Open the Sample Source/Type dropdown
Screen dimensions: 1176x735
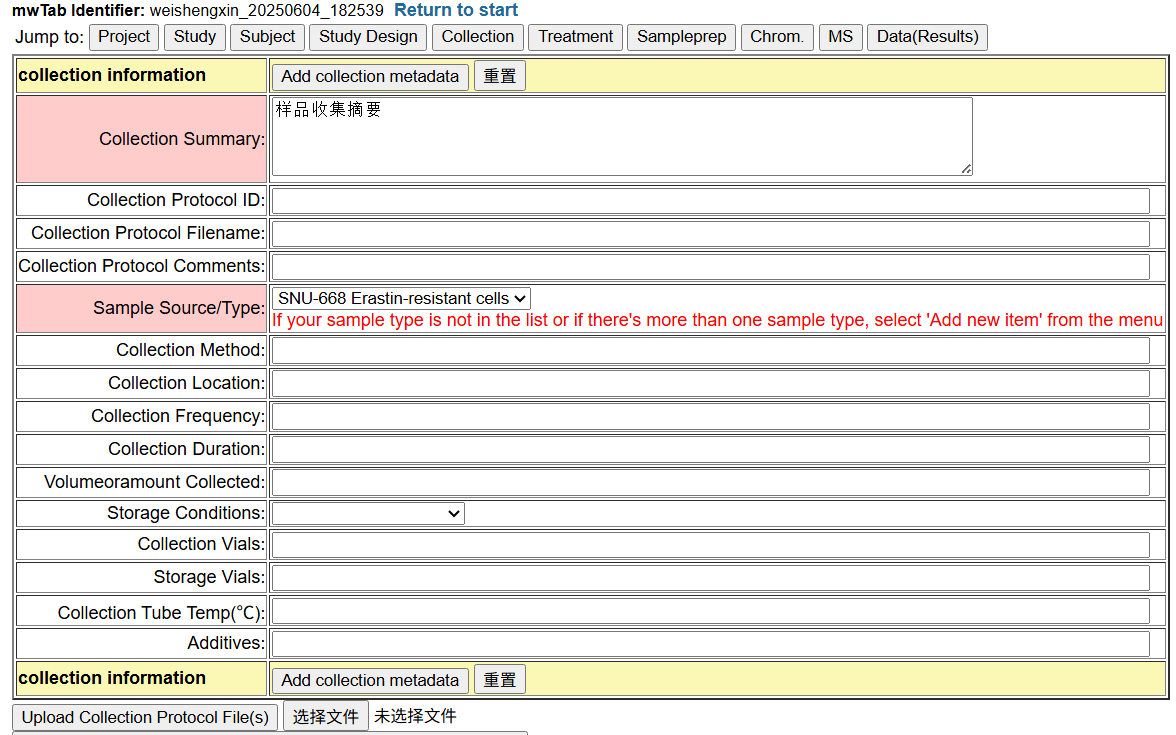pos(401,298)
